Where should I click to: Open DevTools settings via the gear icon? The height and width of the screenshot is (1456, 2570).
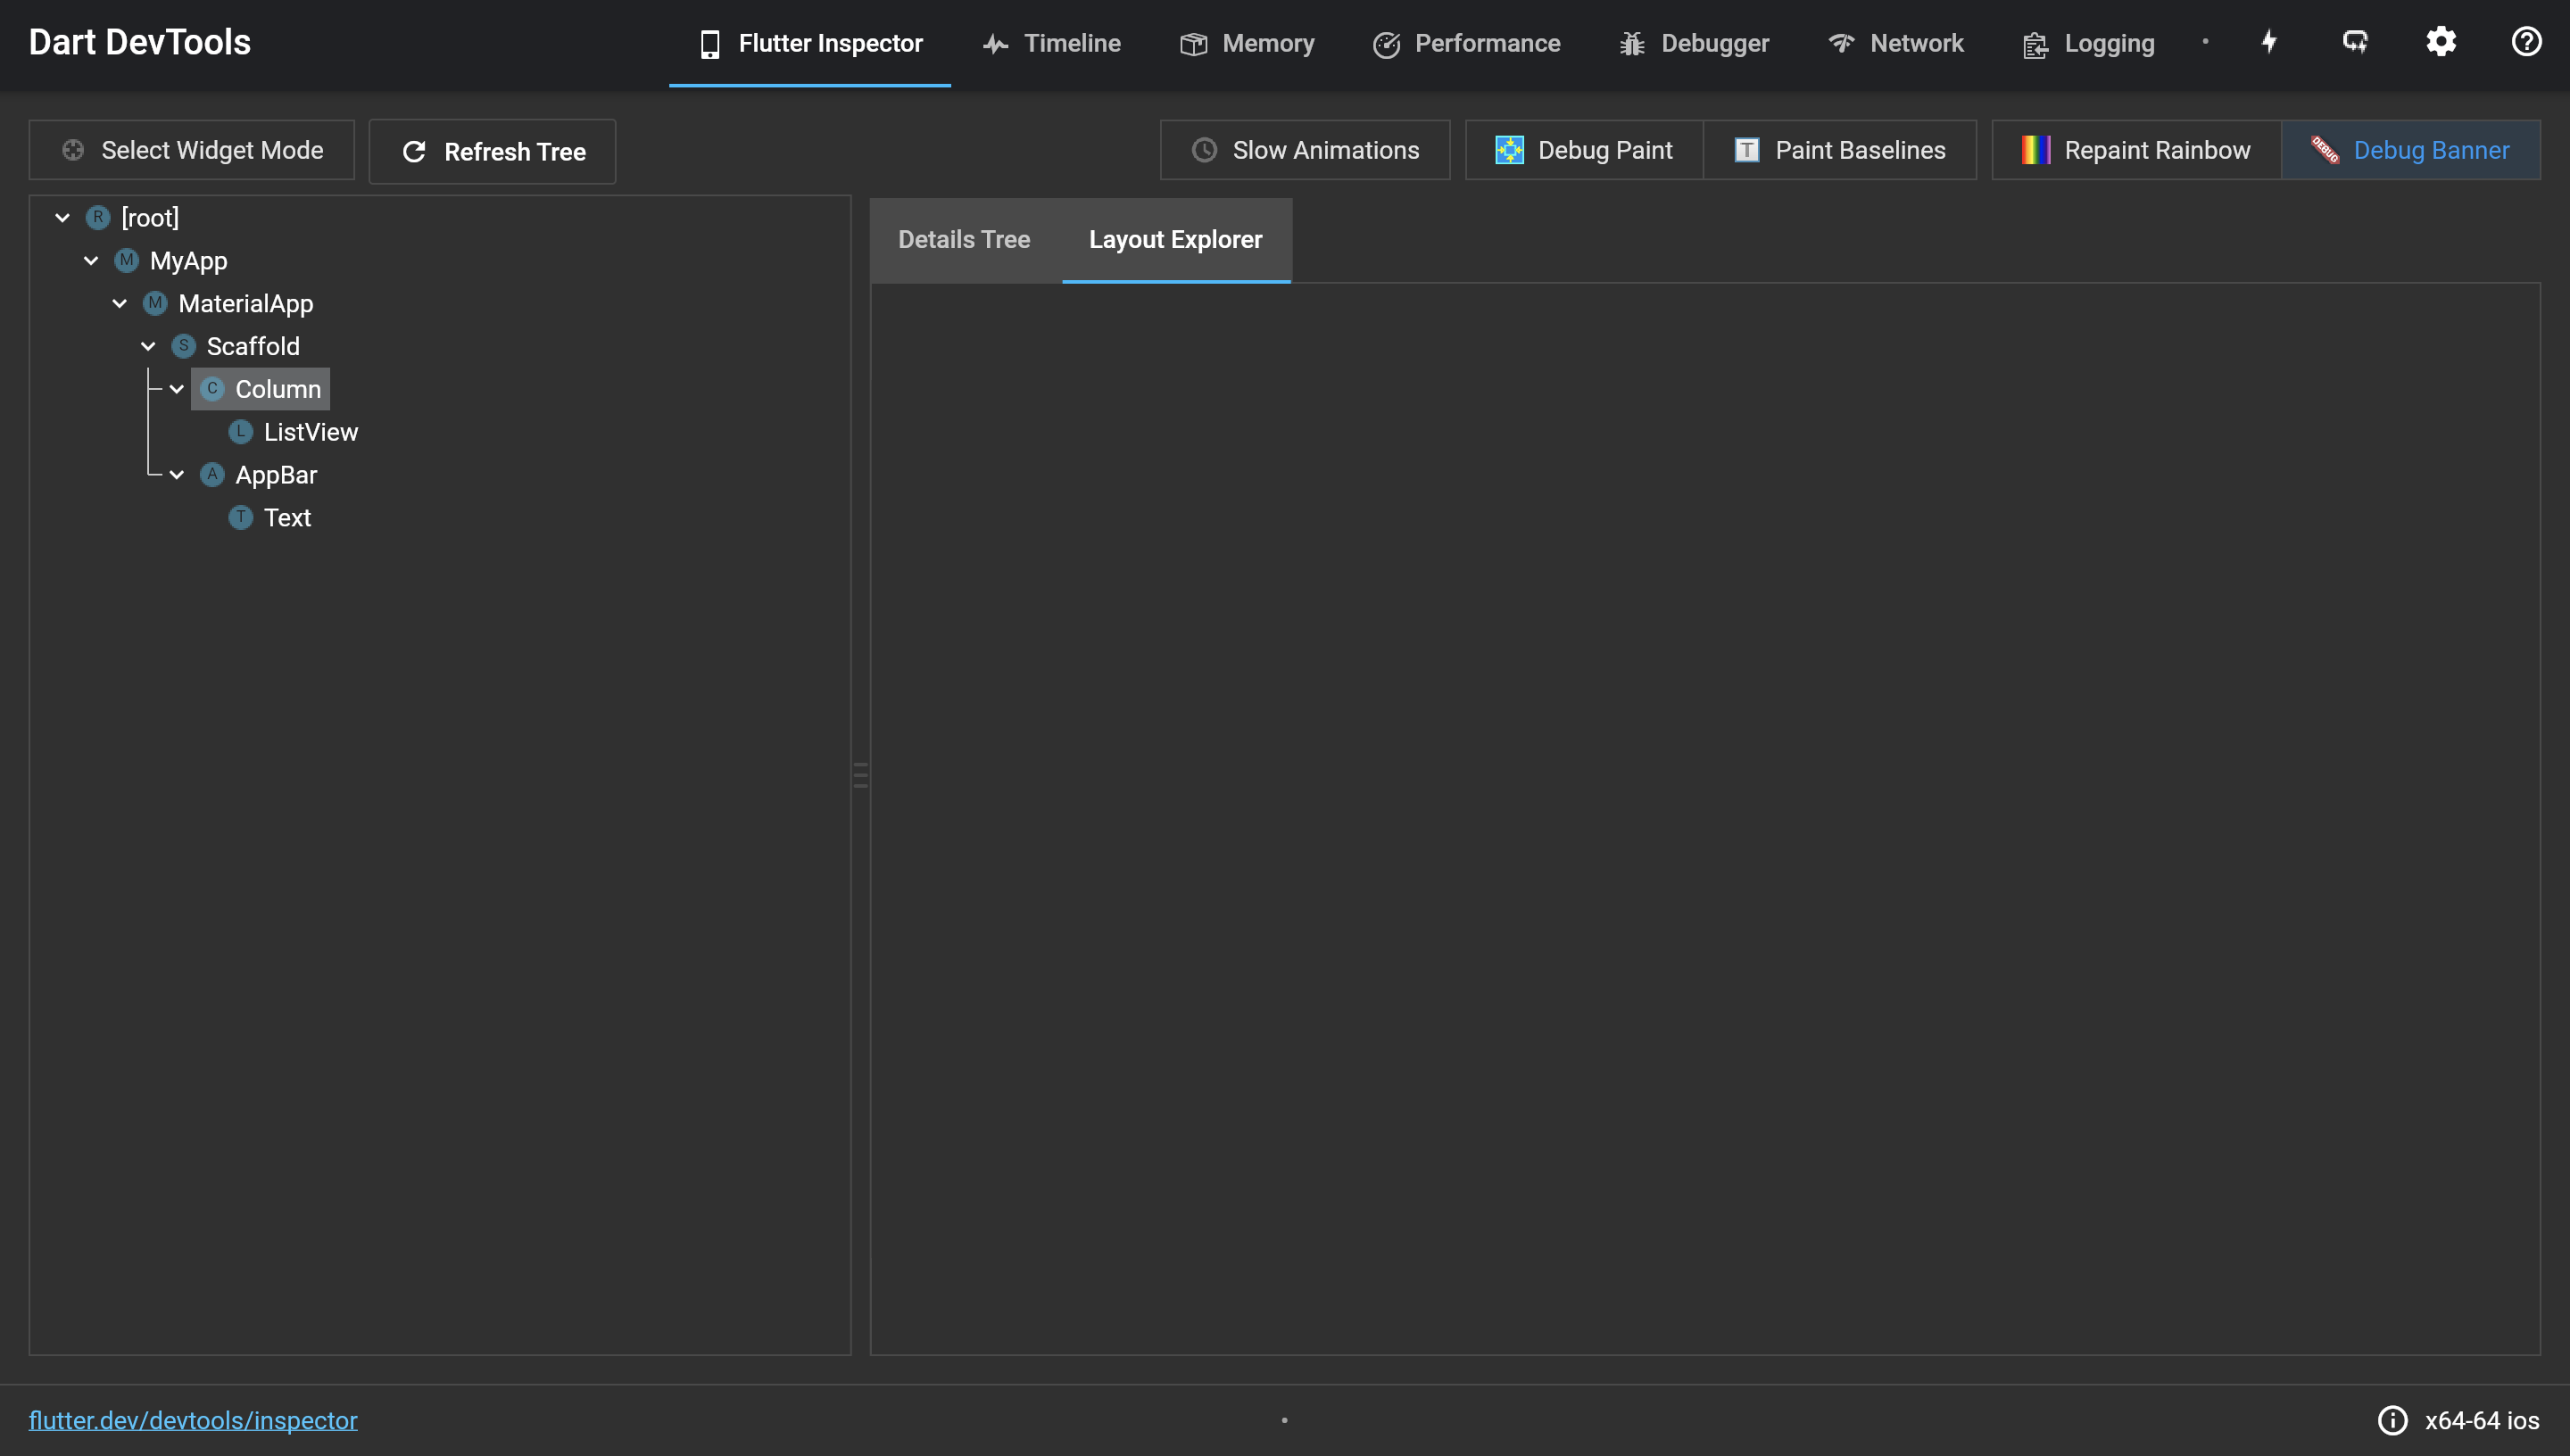pyautogui.click(x=2440, y=42)
